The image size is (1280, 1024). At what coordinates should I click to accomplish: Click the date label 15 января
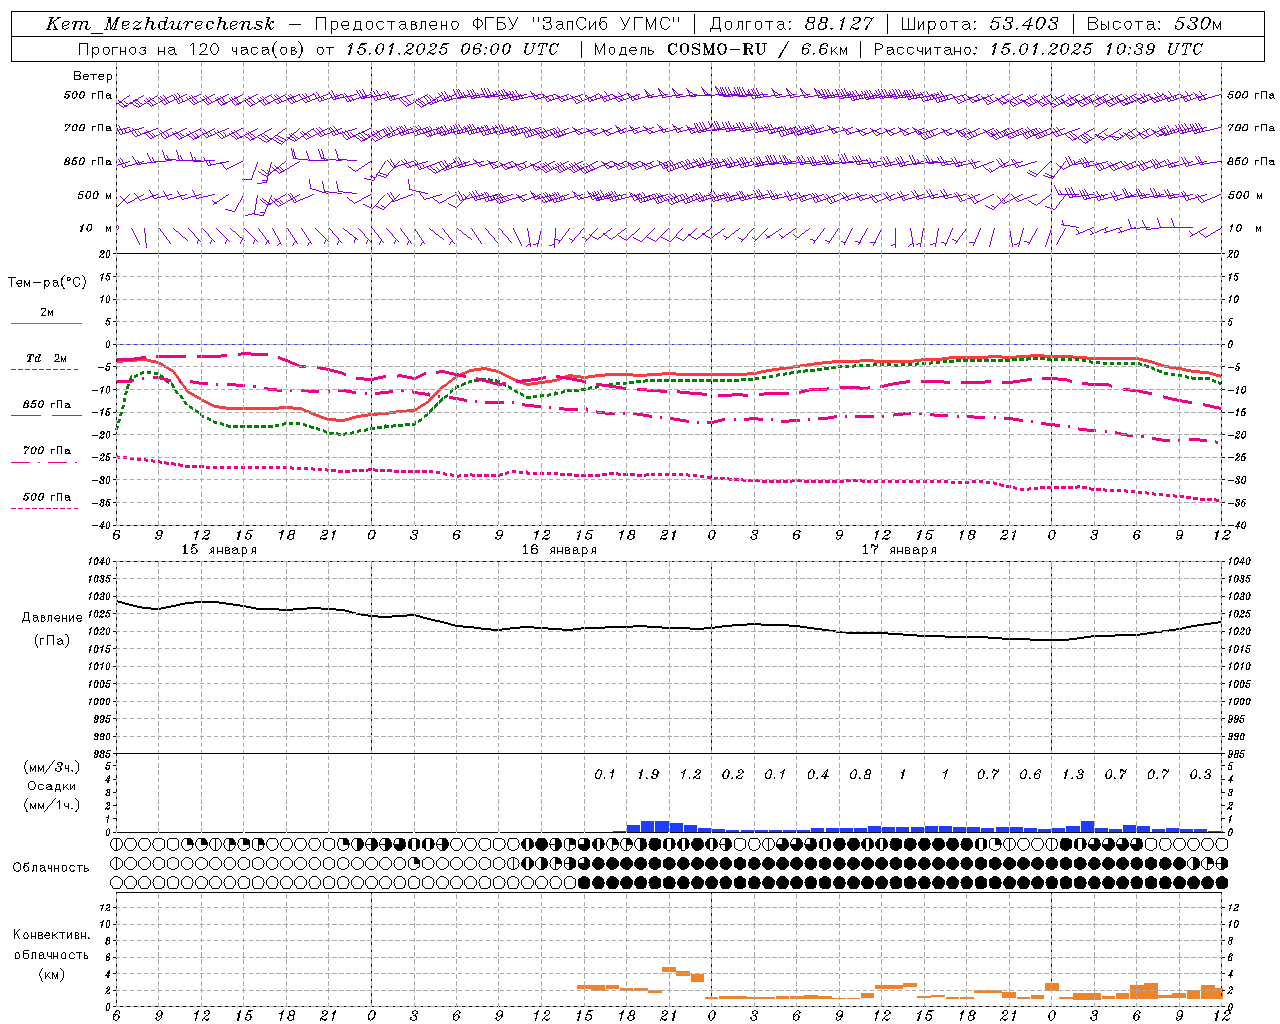coord(219,550)
